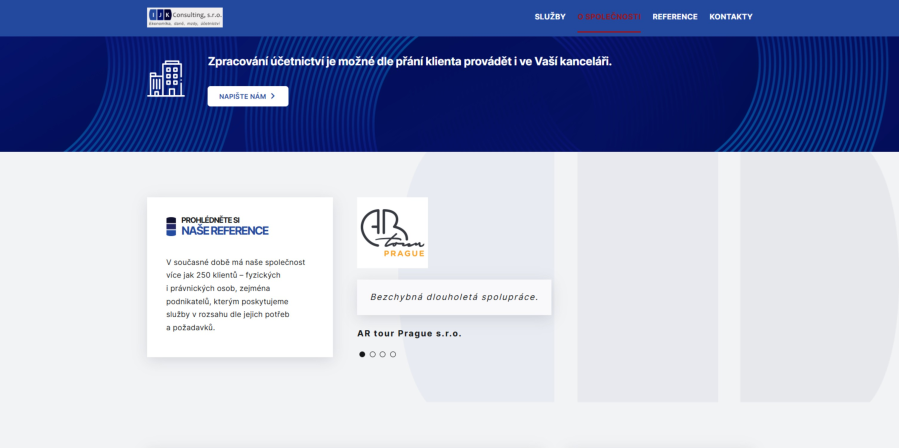Go to O SPOLEČNOSTI section
Screen dimensions: 899x448
(x=609, y=17)
